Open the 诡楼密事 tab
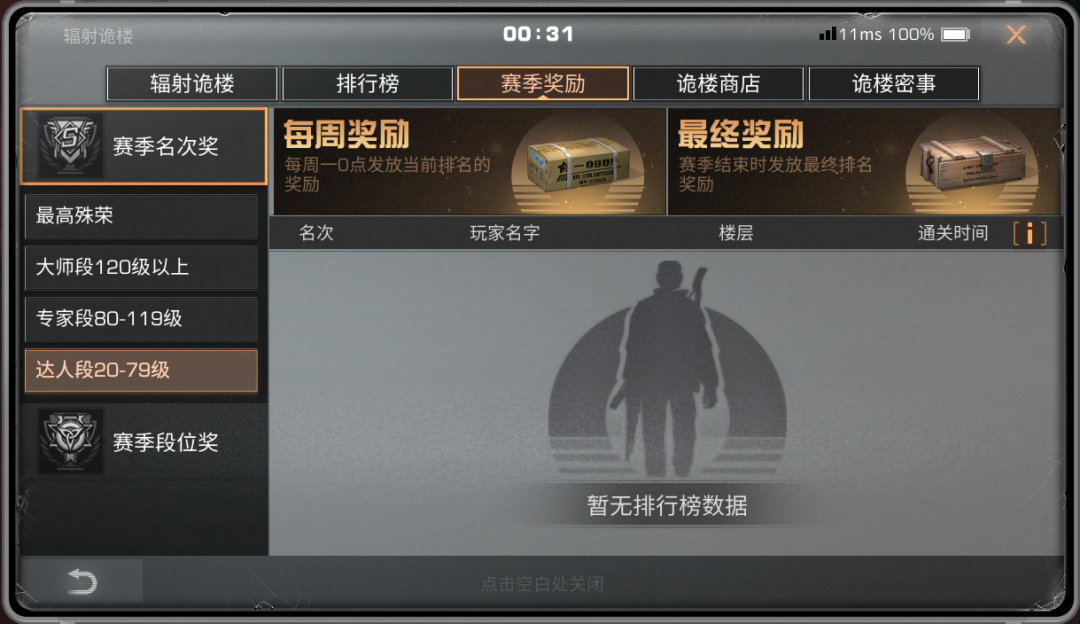This screenshot has height=624, width=1080. [x=894, y=83]
